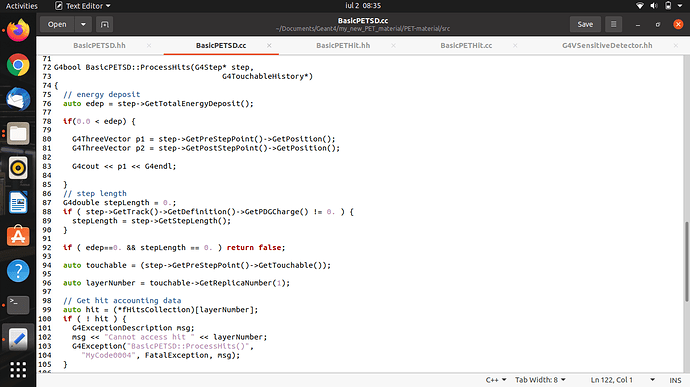Save the file with Save button
This screenshot has height=387, width=690.
coord(585,24)
